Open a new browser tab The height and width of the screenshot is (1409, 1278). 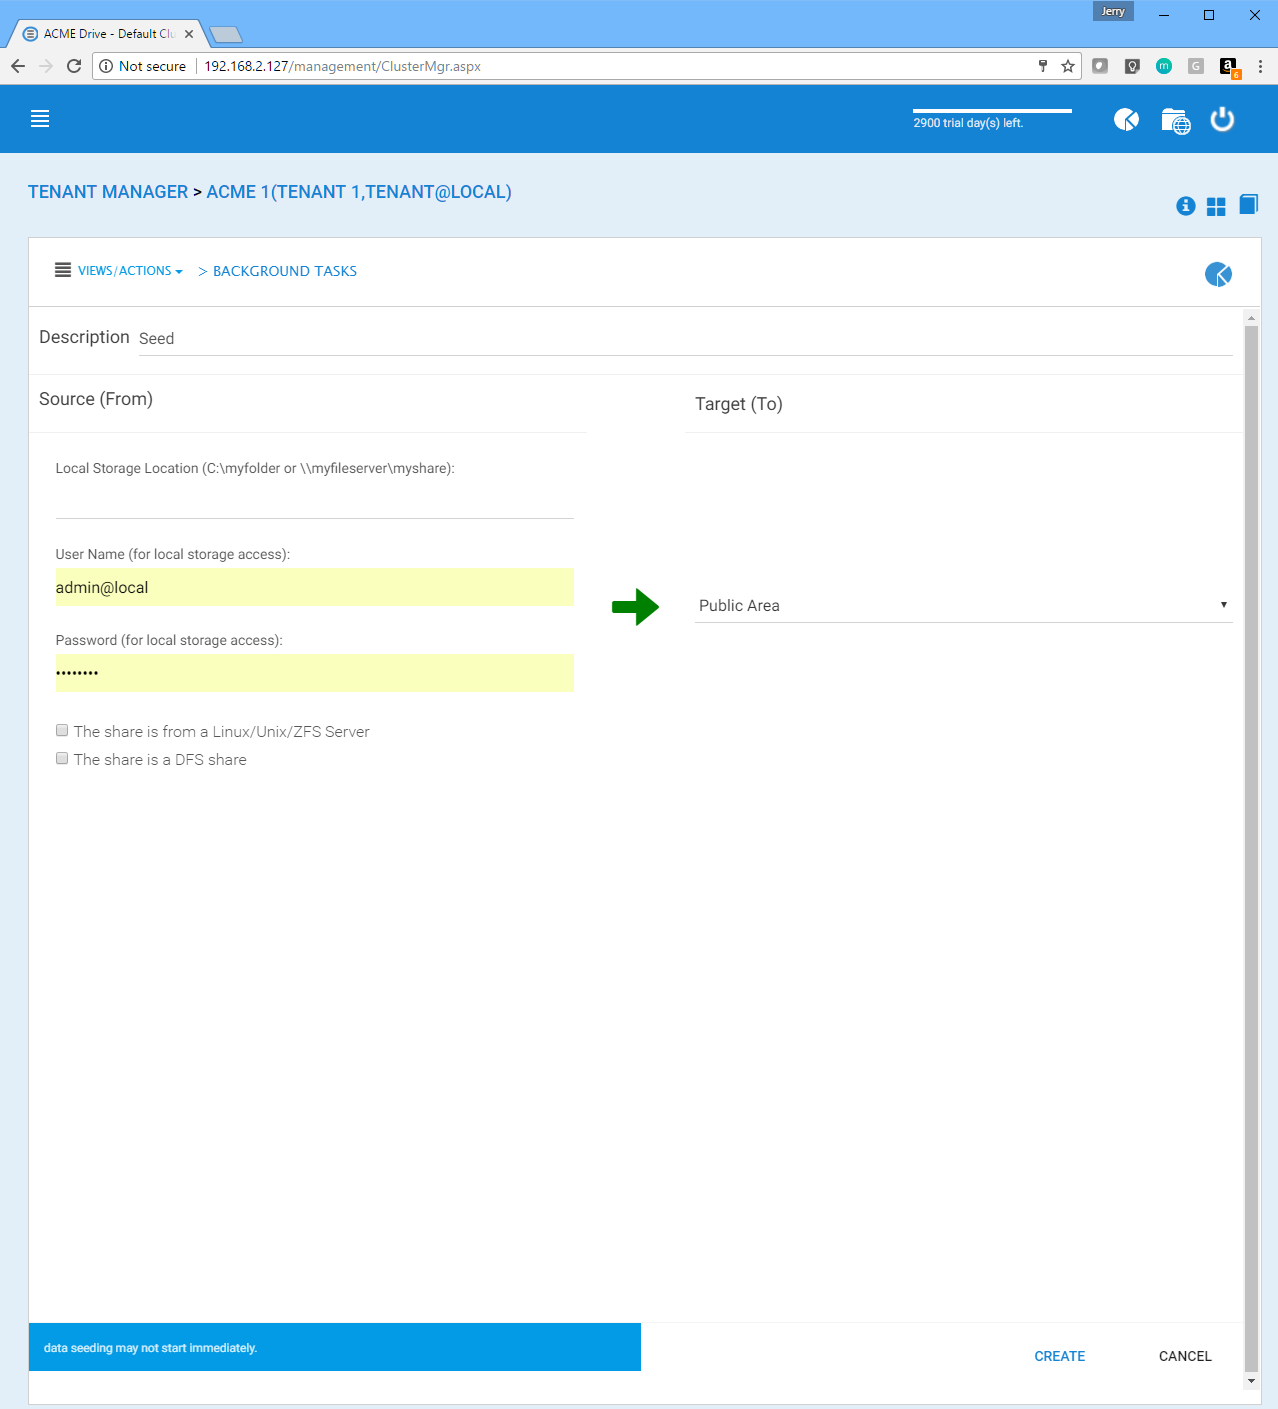tap(226, 35)
